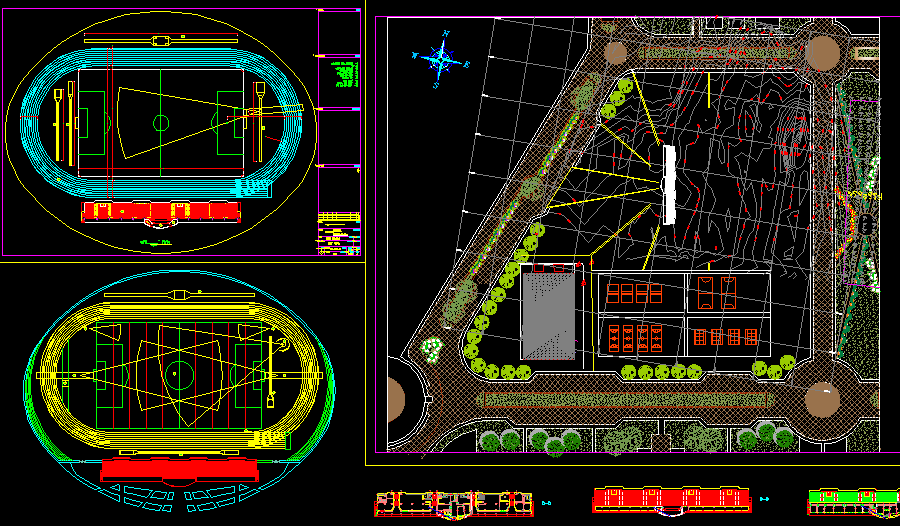
Task: Click center circle of lower football pitch
Action: tap(179, 376)
